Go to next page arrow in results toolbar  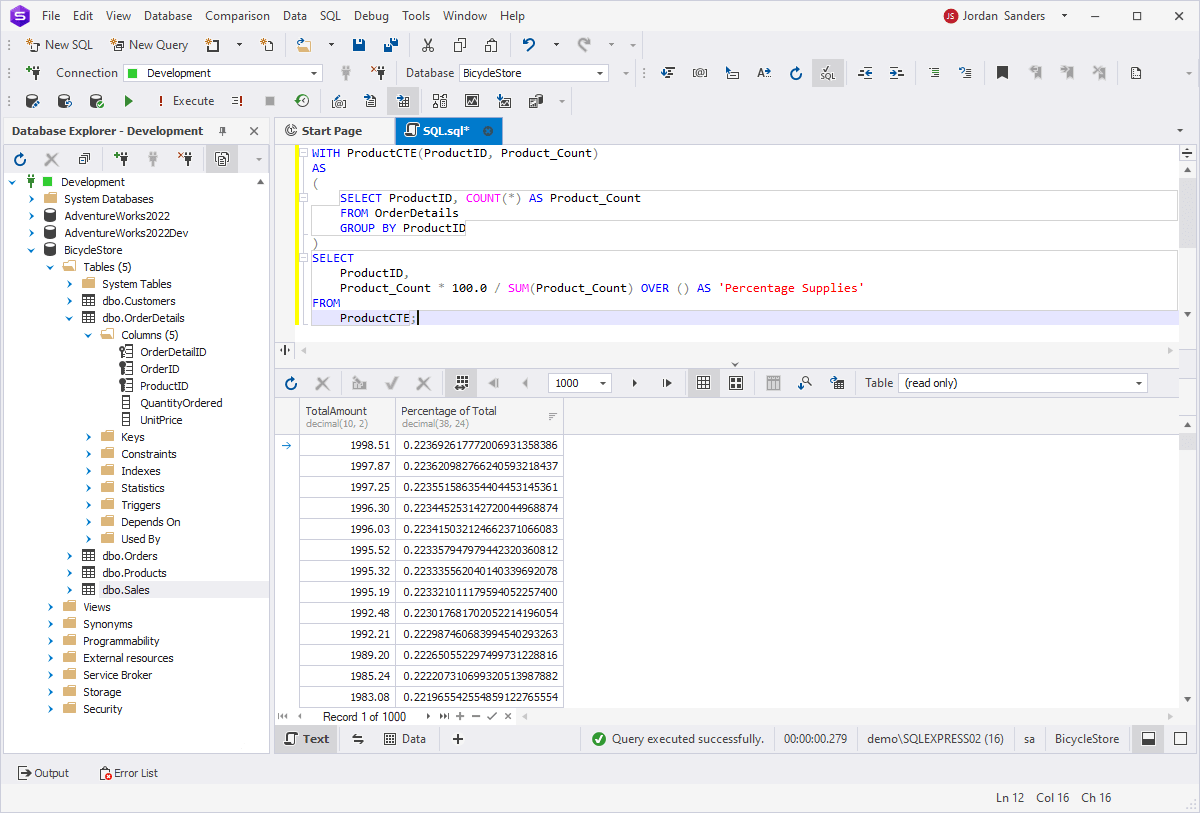[x=634, y=383]
